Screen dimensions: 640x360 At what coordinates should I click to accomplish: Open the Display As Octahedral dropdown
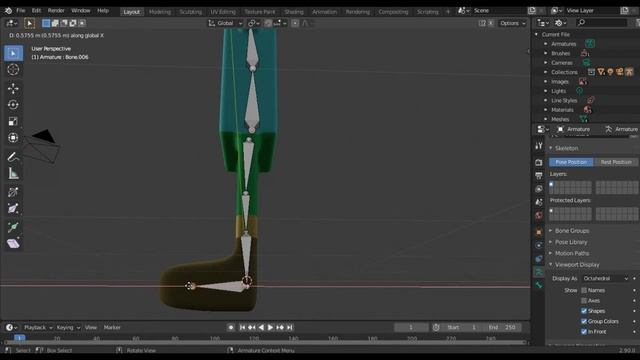coord(605,278)
